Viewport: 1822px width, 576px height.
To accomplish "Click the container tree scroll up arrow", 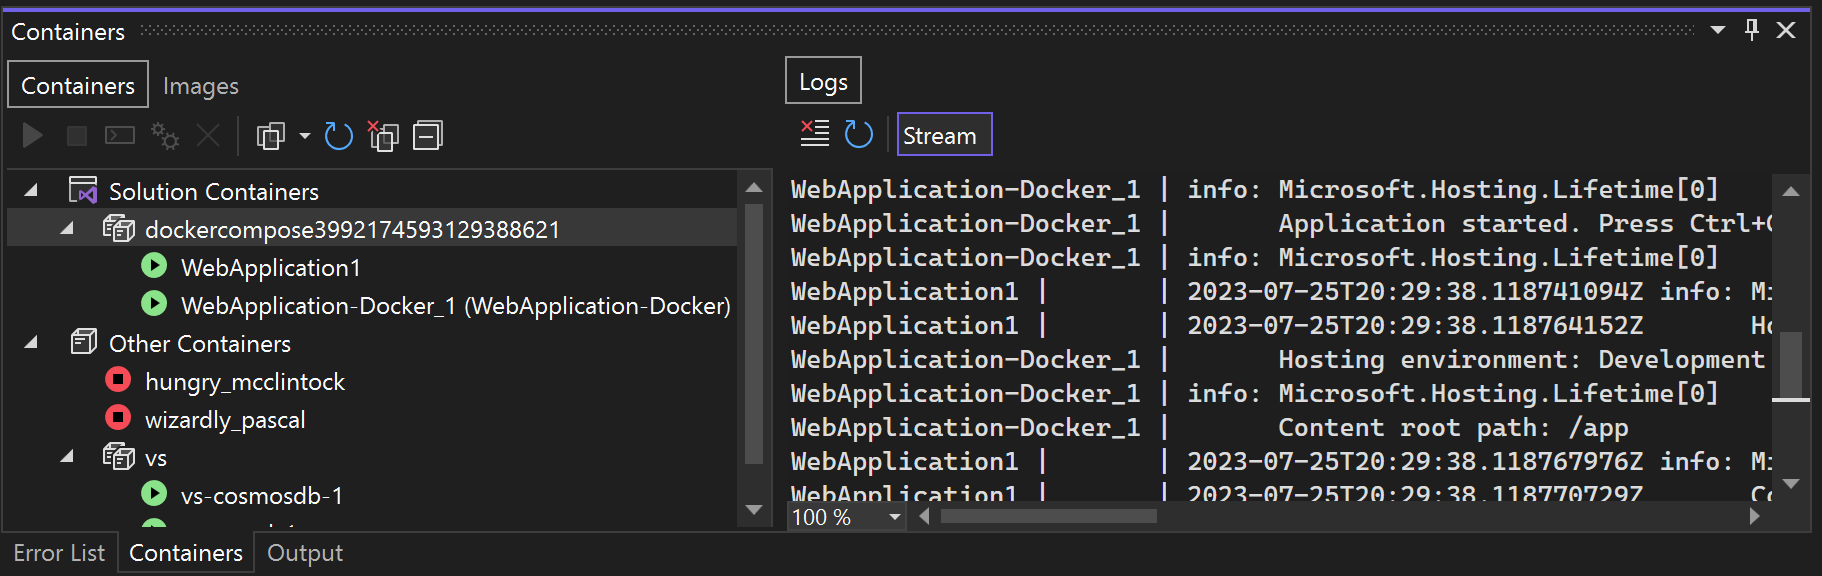I will click(x=754, y=187).
